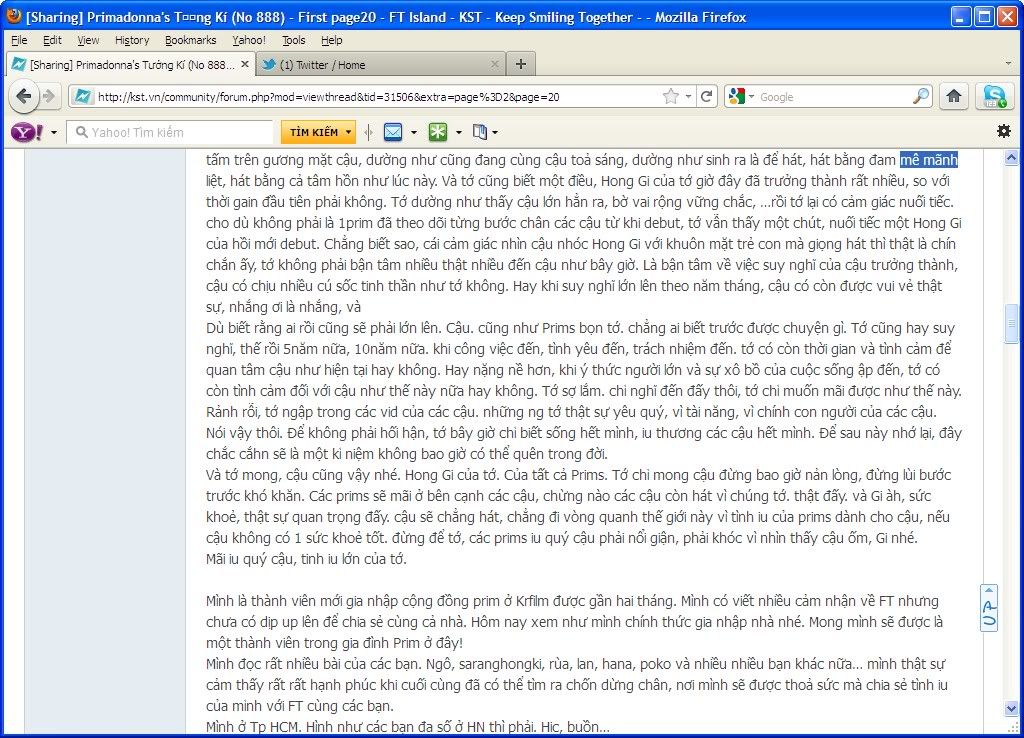The image size is (1024, 738).
Task: Open the View menu
Action: 88,40
